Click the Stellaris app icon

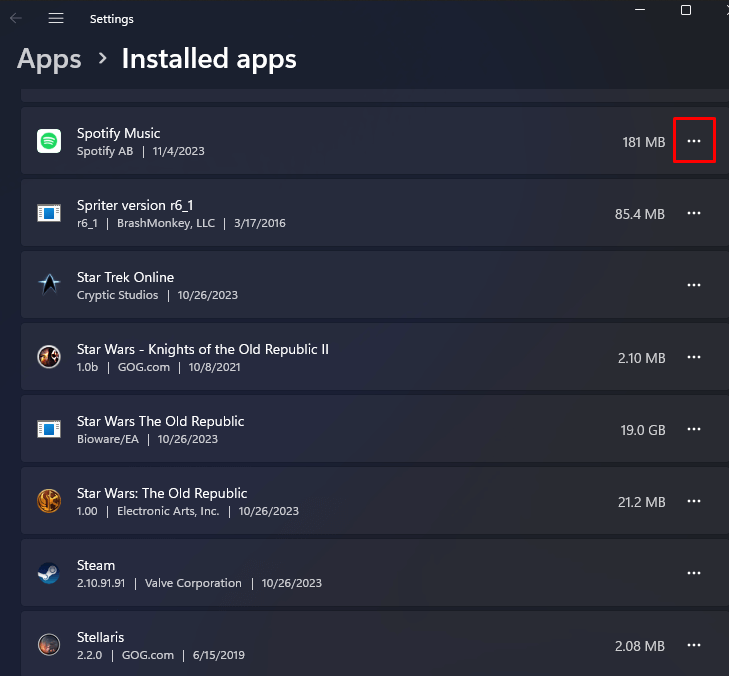[x=49, y=645]
